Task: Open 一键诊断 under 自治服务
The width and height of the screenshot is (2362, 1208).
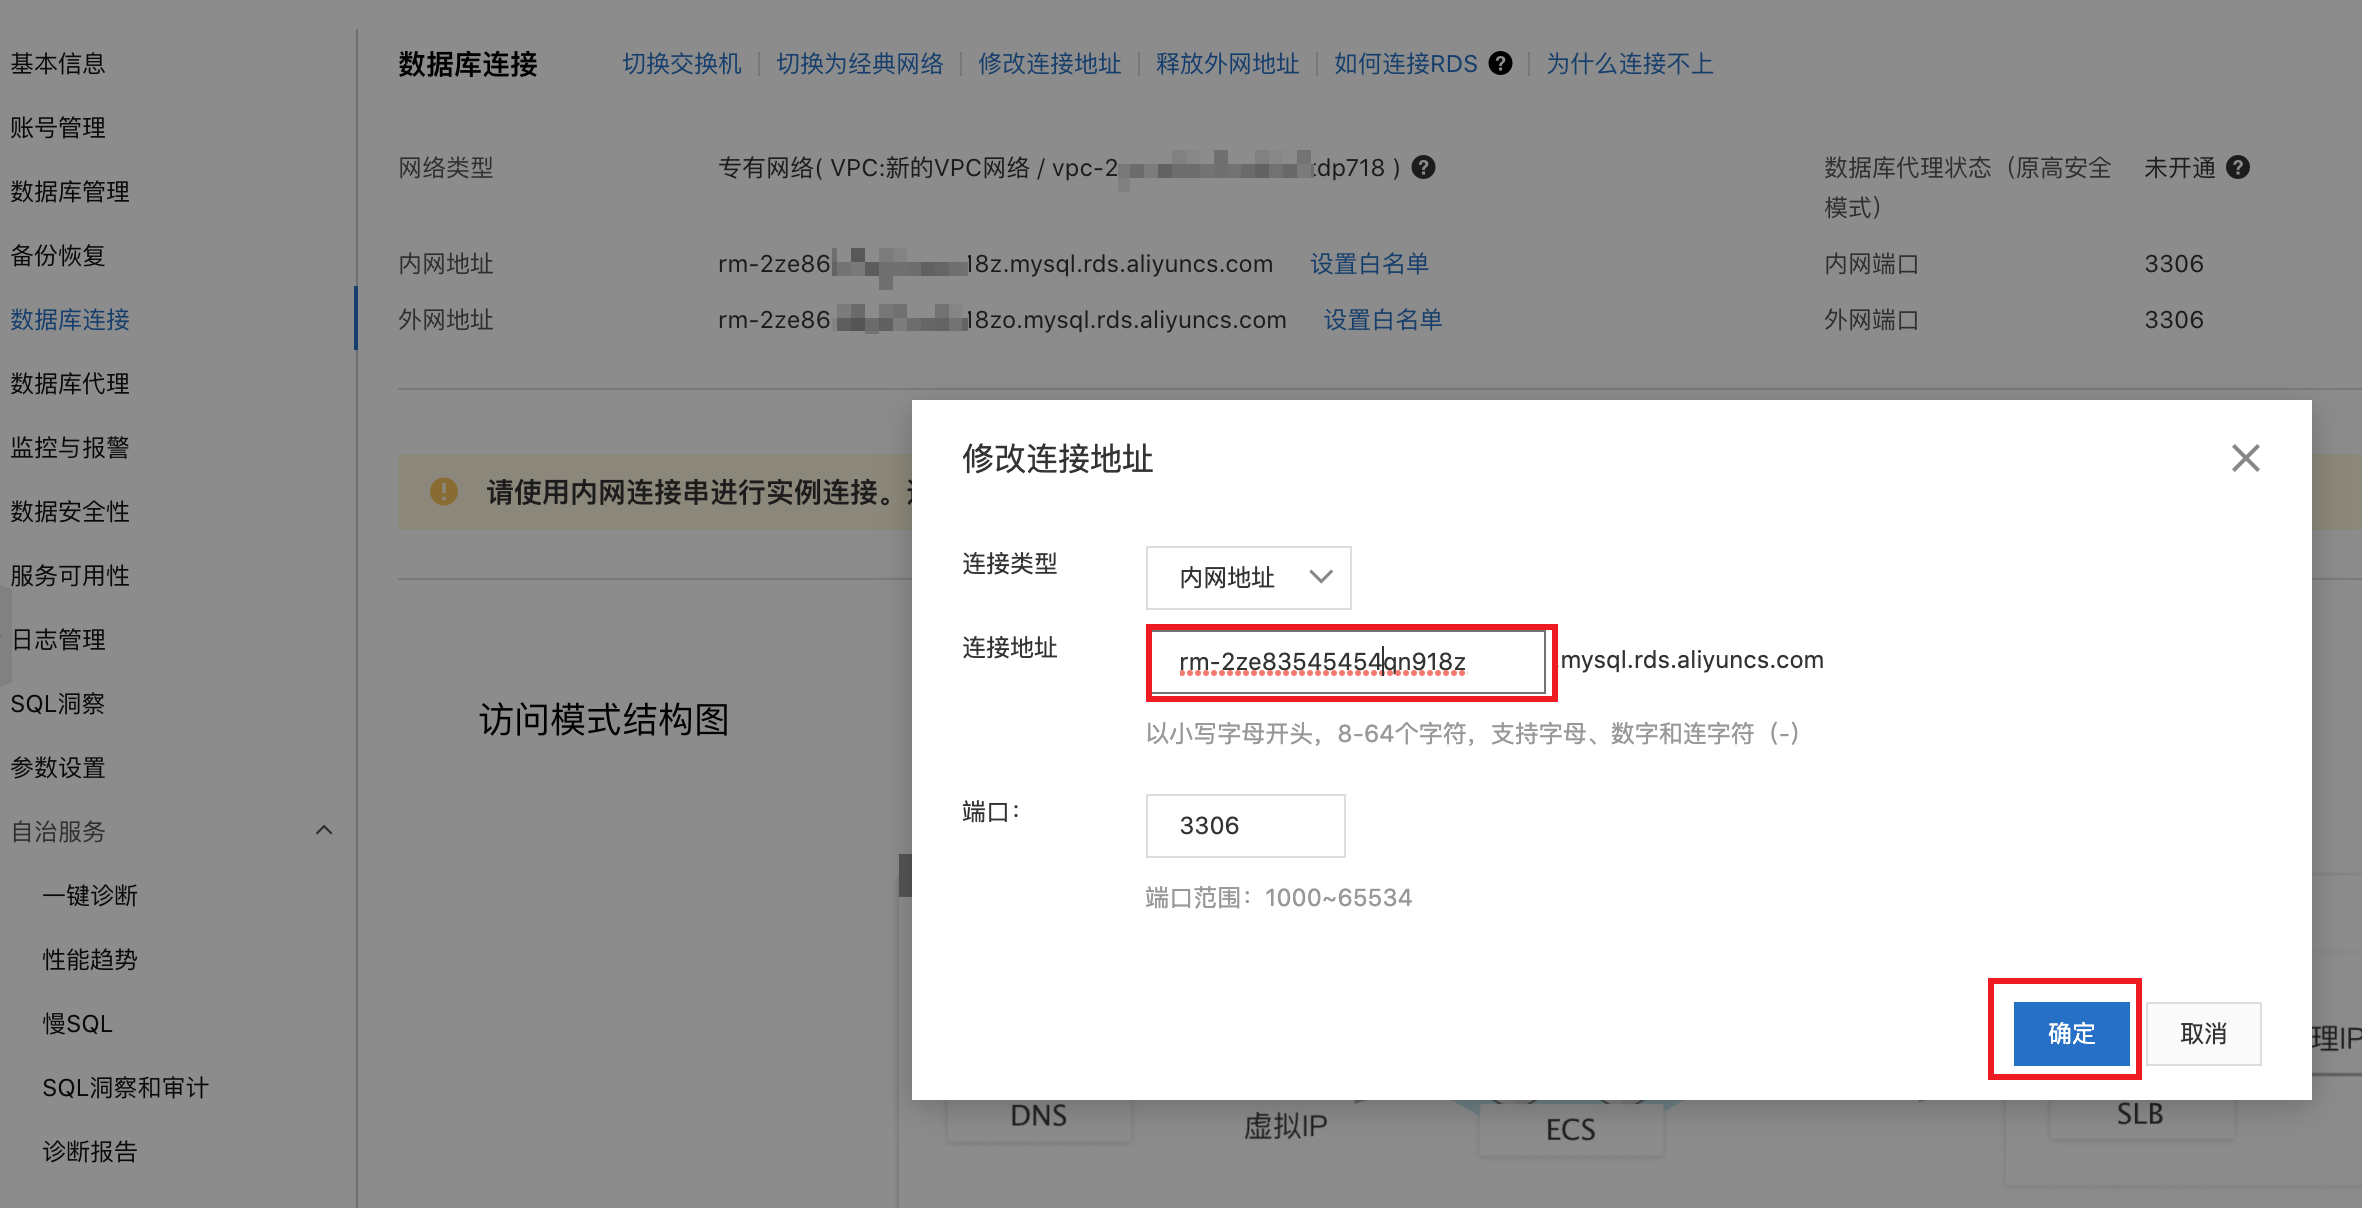Action: click(x=90, y=895)
